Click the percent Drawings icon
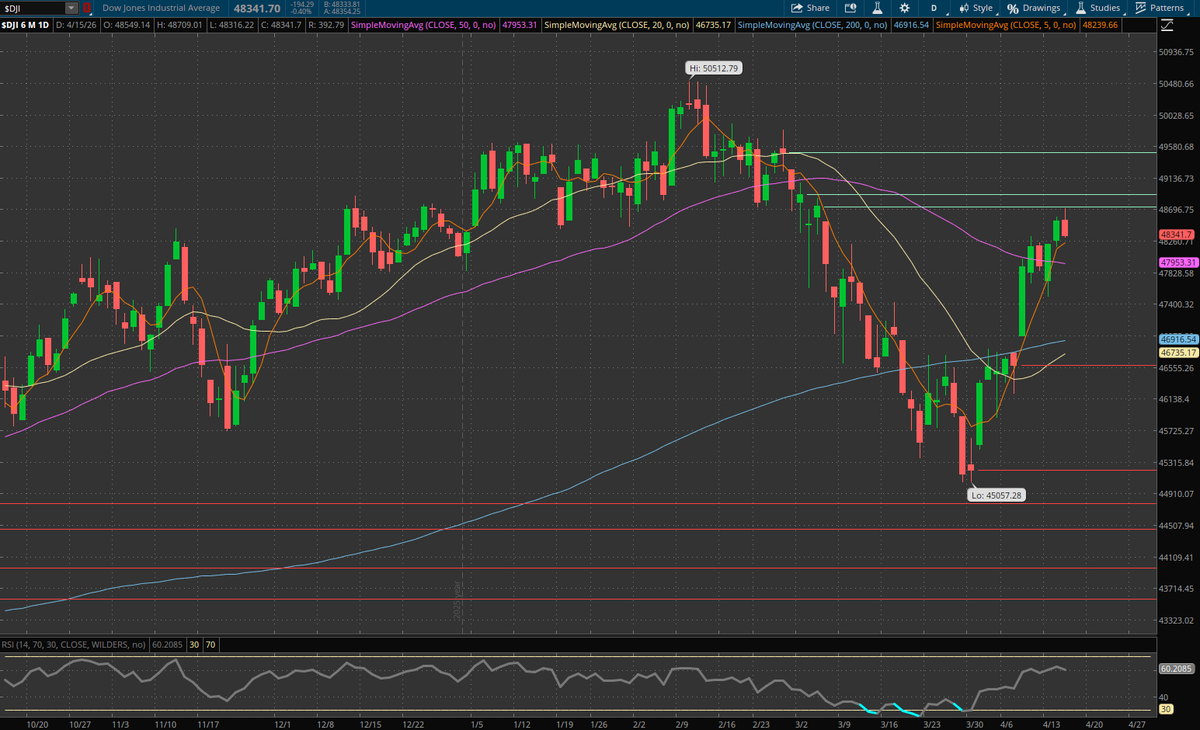Screen dimensions: 1200x730 coord(1012,8)
